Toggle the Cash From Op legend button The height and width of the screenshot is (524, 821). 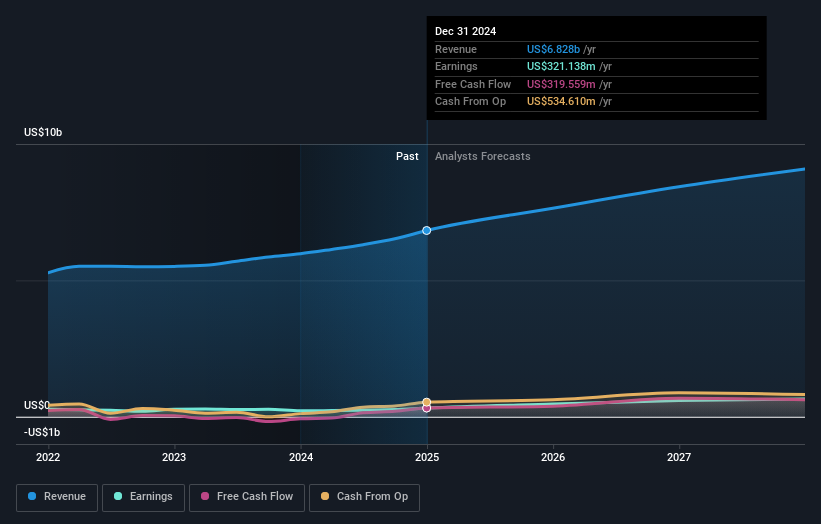(x=364, y=497)
